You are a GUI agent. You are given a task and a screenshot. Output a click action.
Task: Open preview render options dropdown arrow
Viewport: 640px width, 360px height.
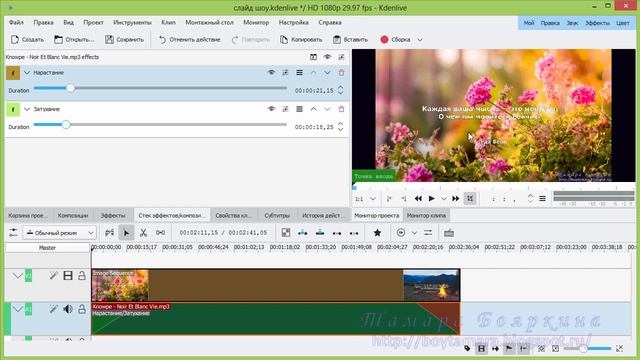[x=414, y=233]
